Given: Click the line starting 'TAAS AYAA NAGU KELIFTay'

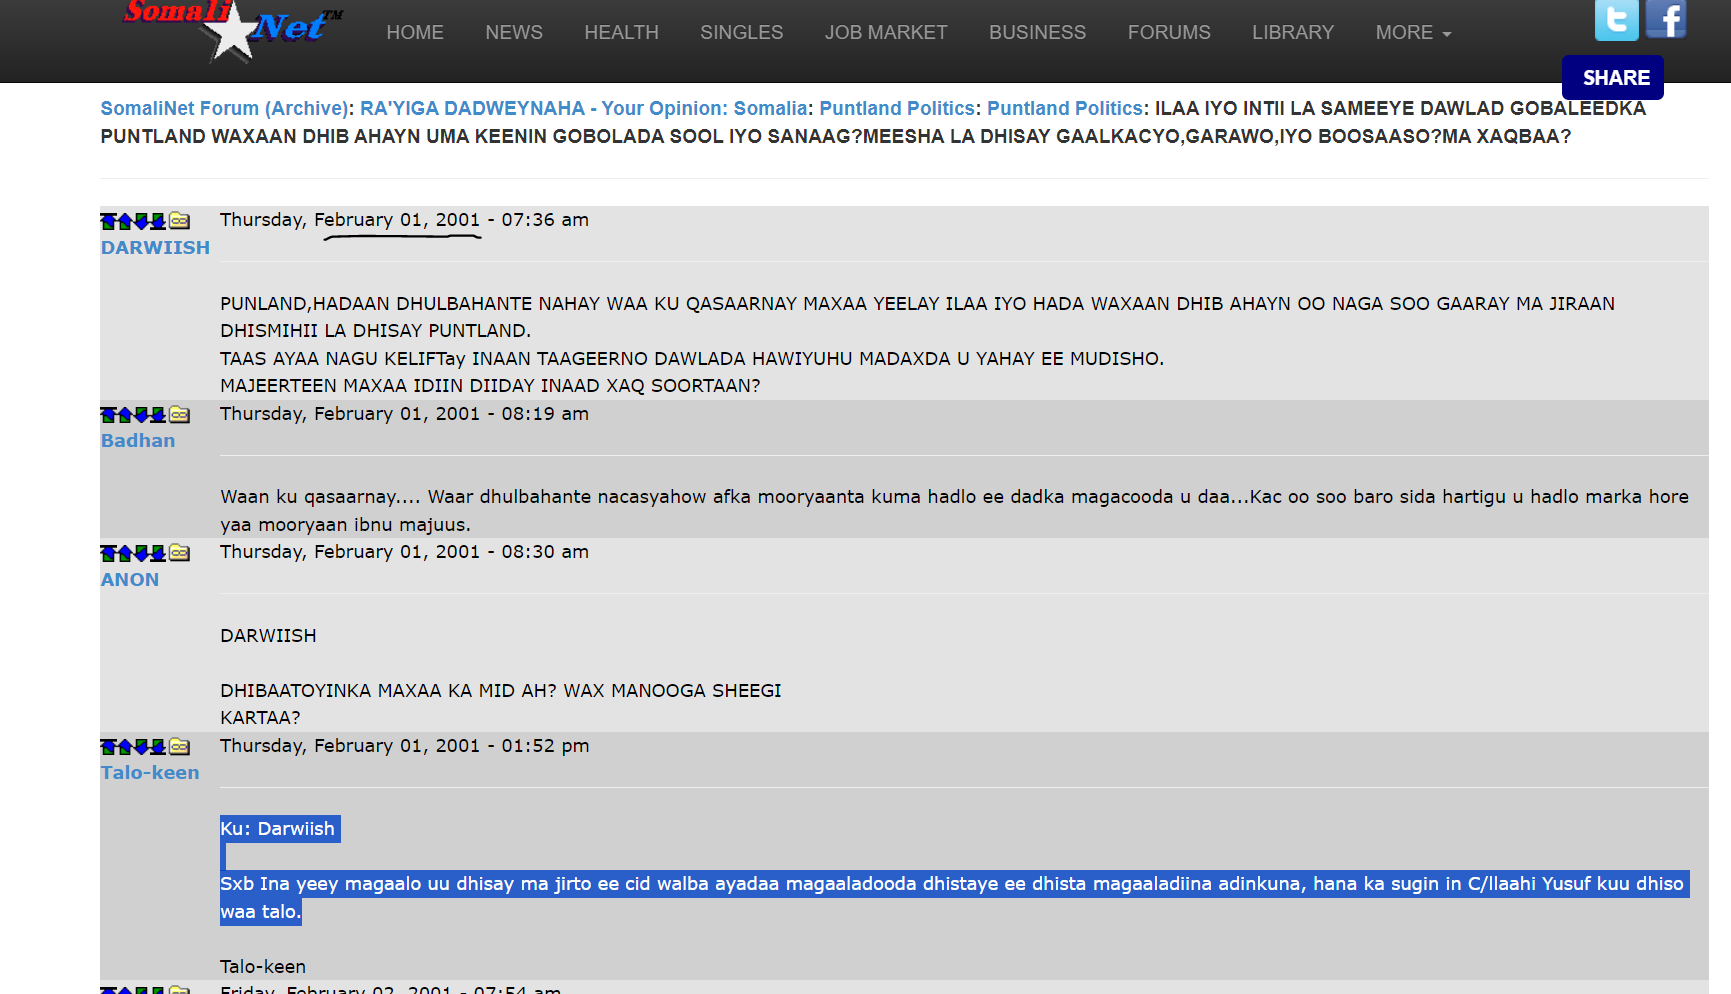Looking at the screenshot, I should click(x=692, y=359).
